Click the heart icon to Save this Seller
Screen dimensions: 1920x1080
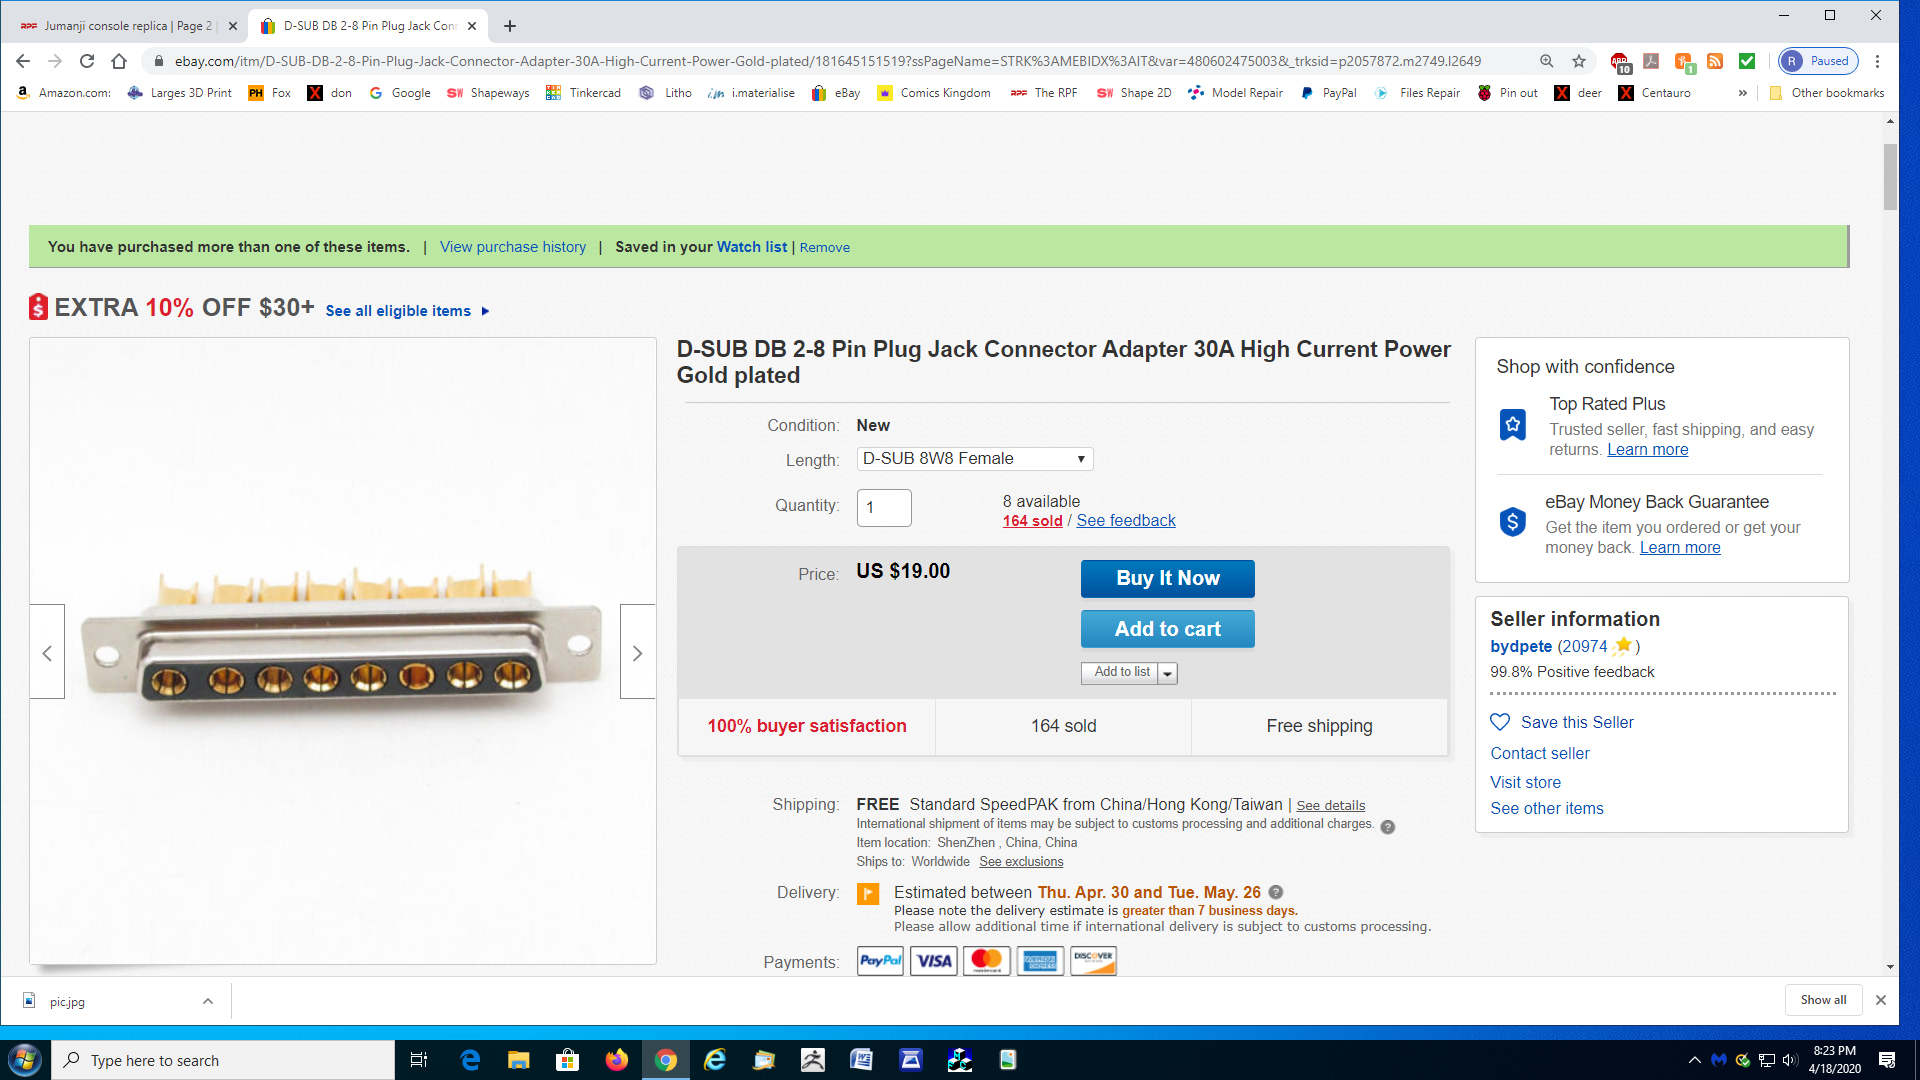click(1500, 722)
